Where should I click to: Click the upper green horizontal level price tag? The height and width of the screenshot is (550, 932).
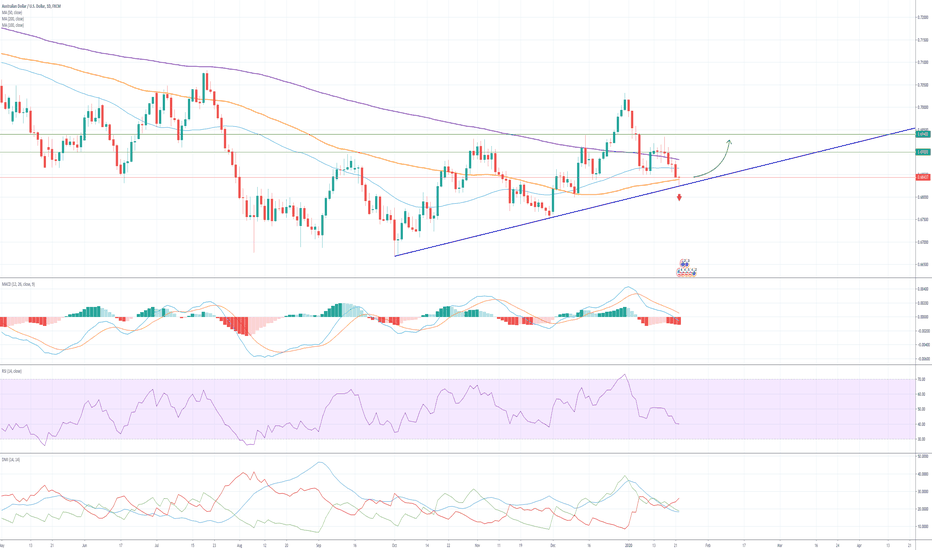[922, 134]
